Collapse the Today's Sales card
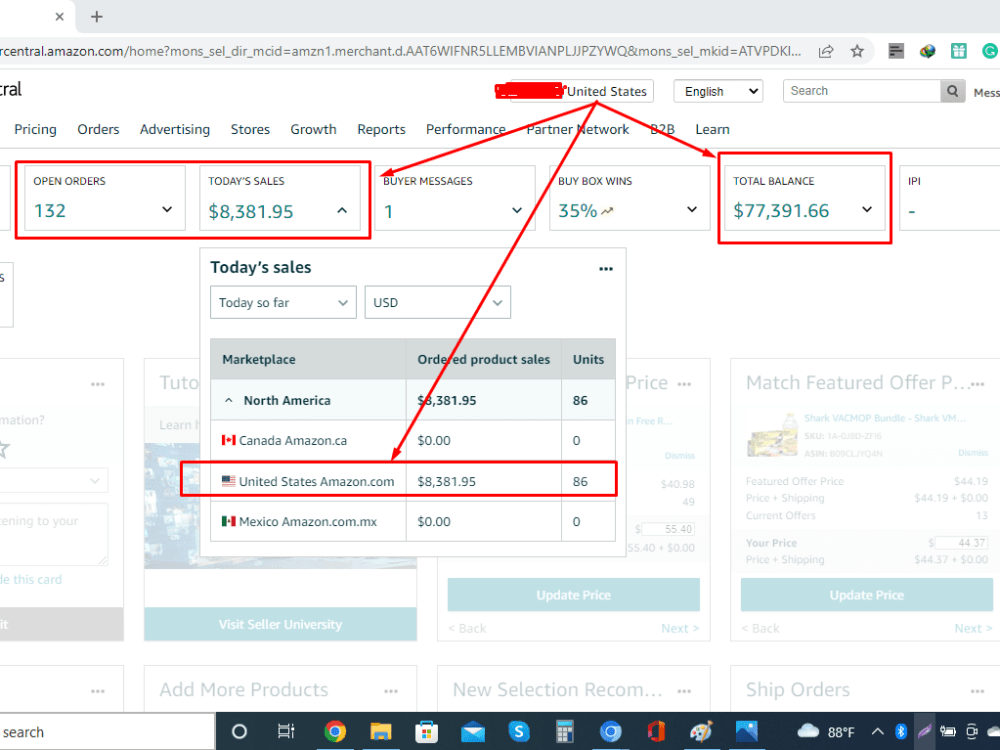The height and width of the screenshot is (750, 1000). pos(342,210)
